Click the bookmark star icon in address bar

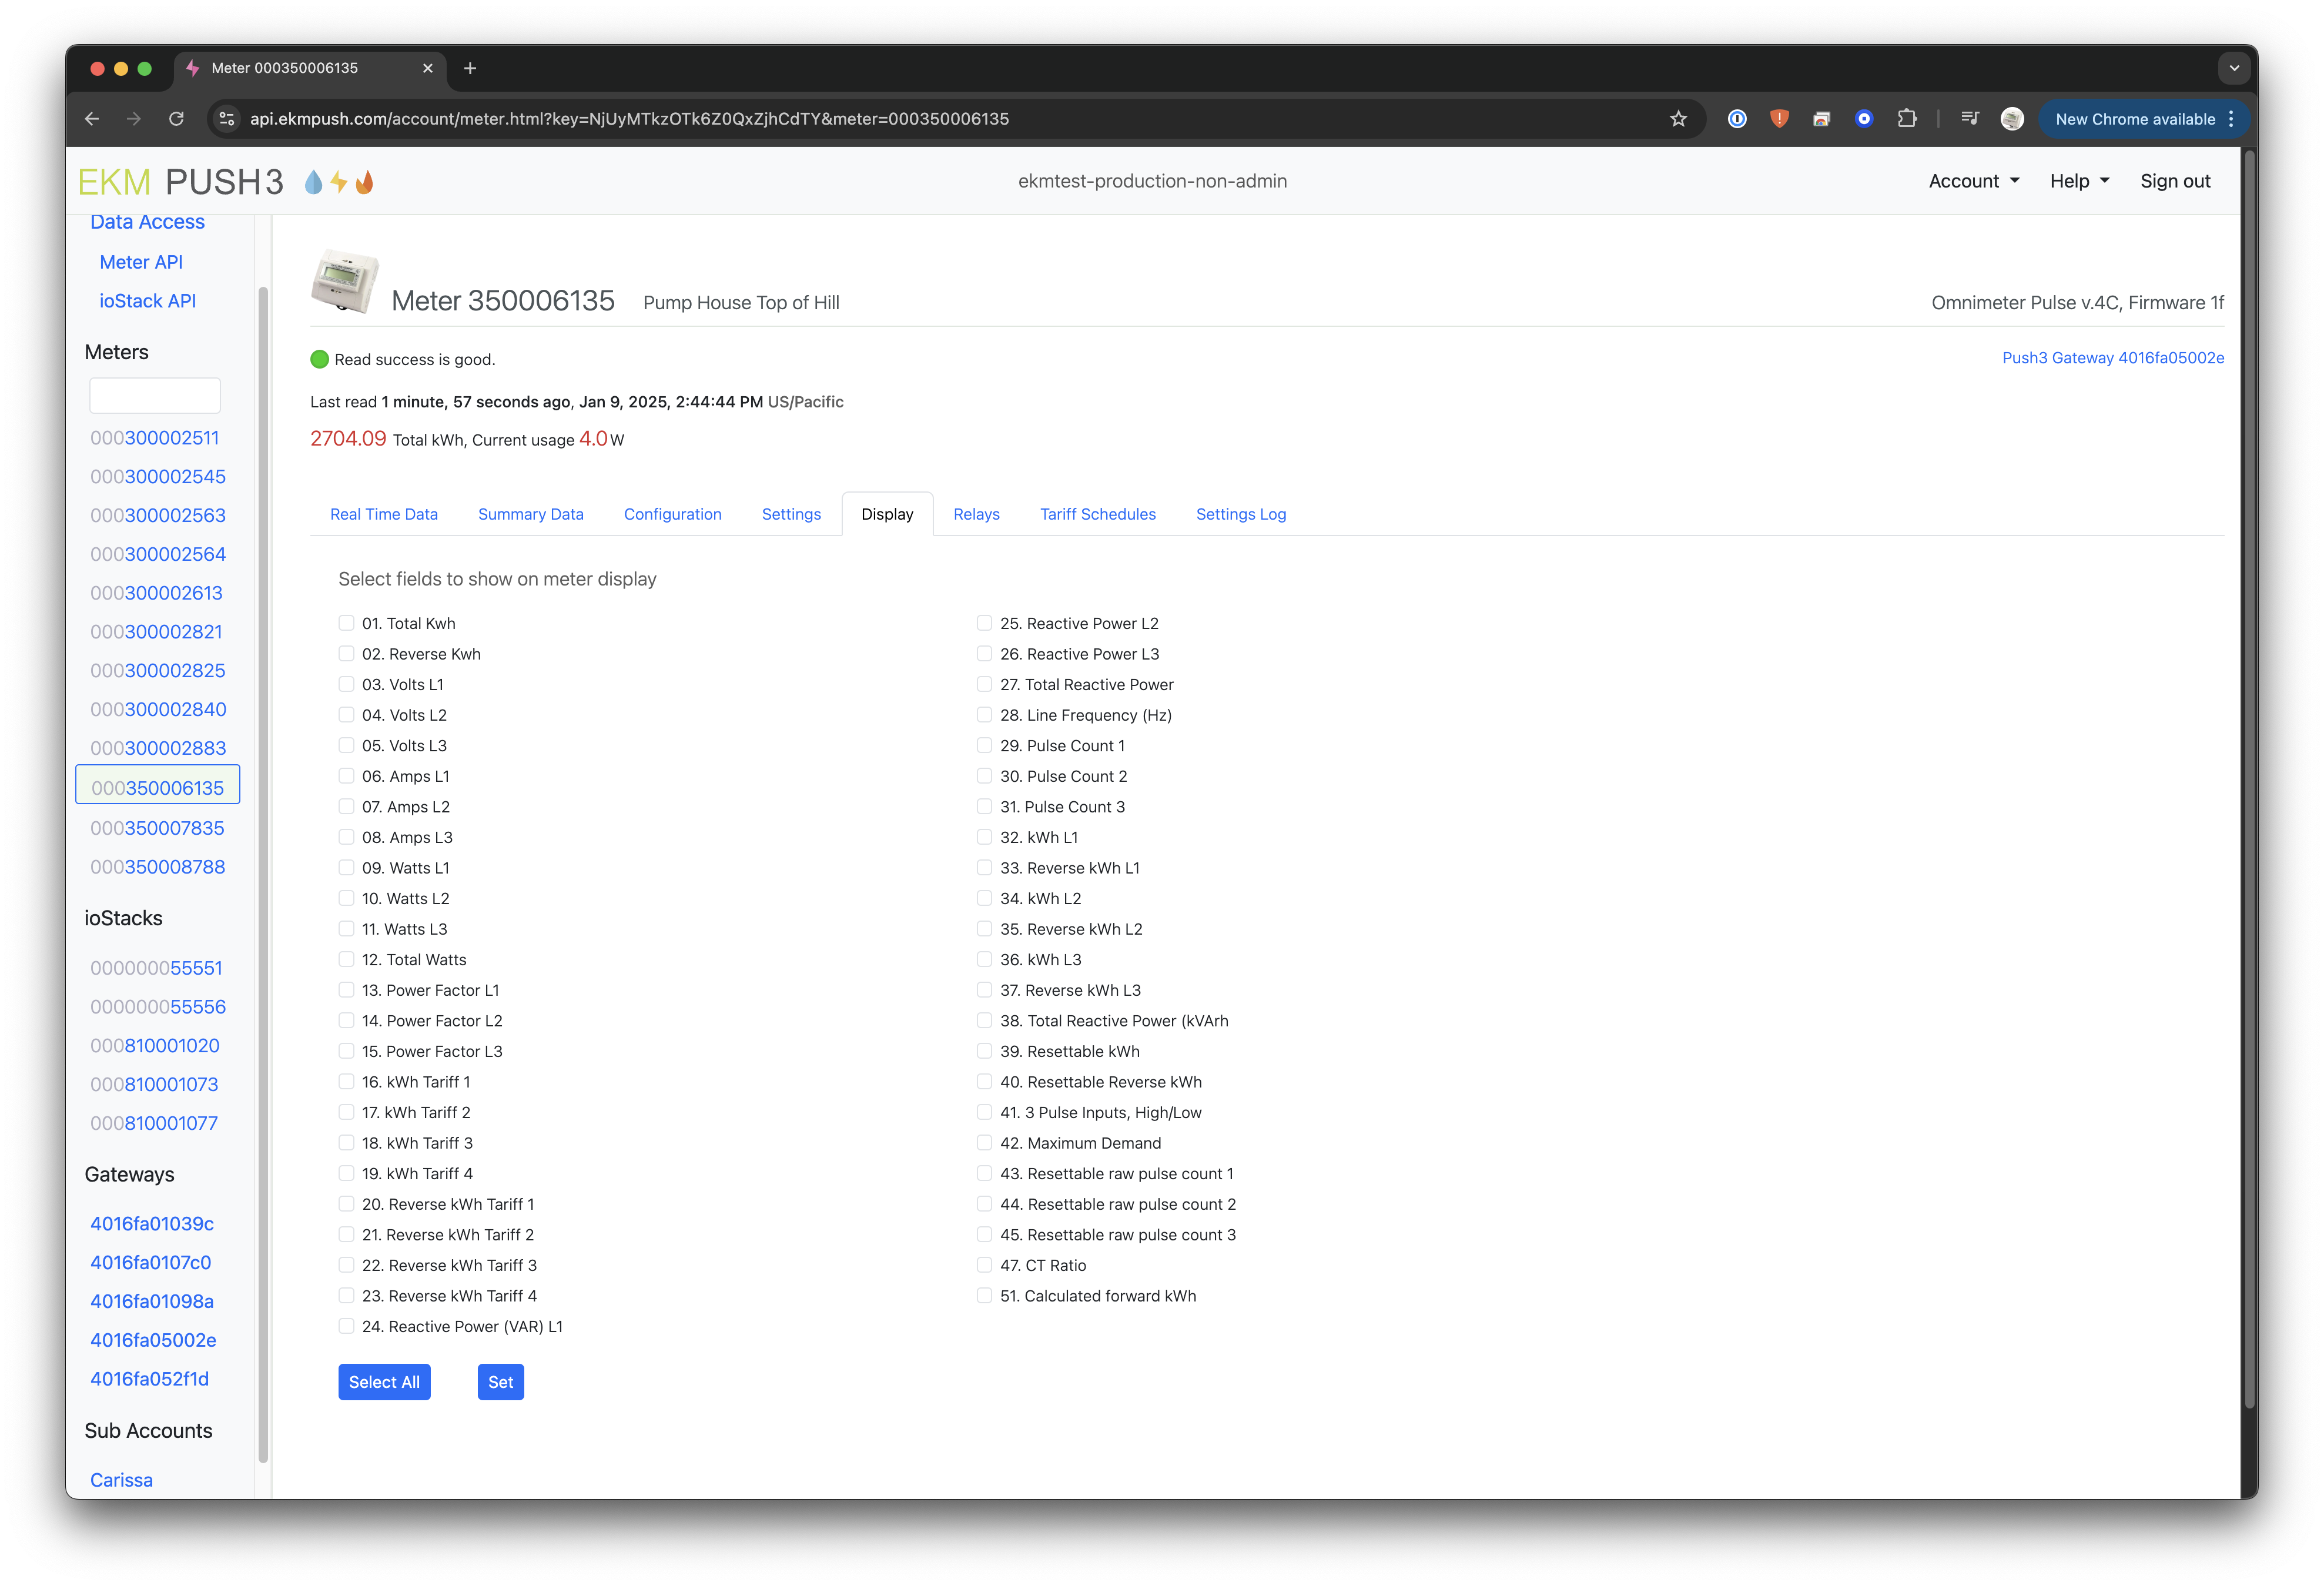1678,119
